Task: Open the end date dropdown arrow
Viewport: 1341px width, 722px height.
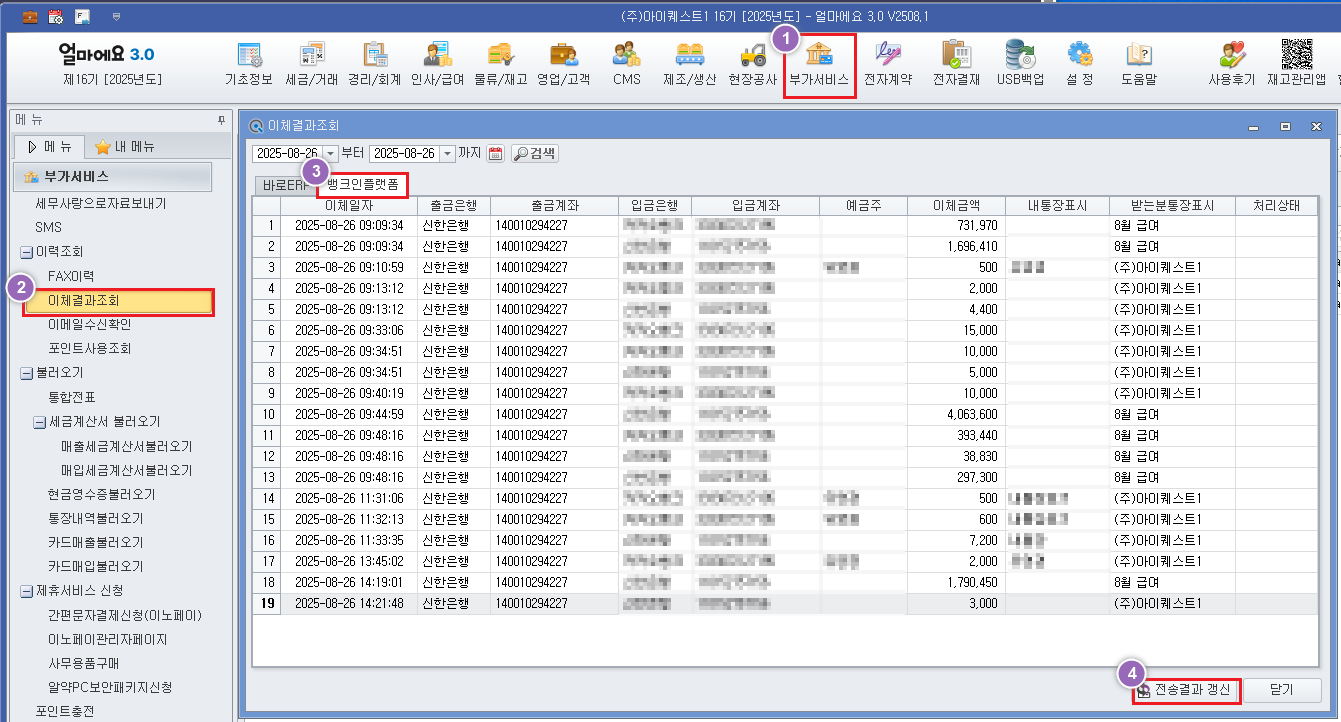Action: pos(447,154)
